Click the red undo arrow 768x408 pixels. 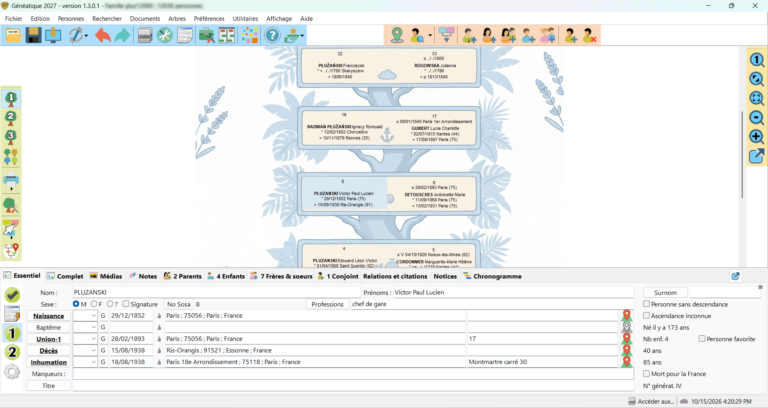point(103,35)
